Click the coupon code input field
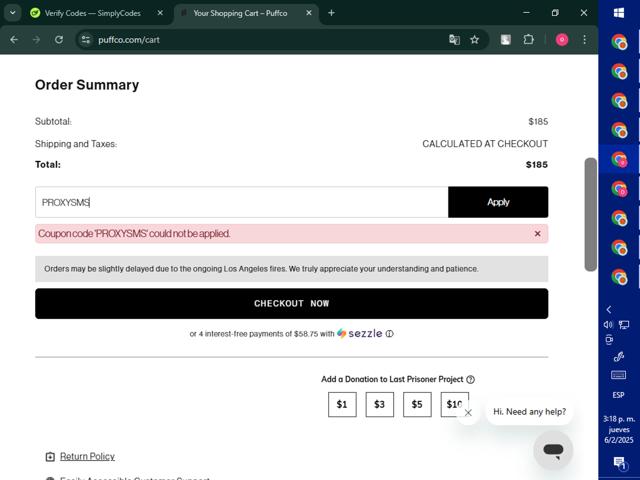Viewport: 640px width, 480px height. click(x=242, y=202)
